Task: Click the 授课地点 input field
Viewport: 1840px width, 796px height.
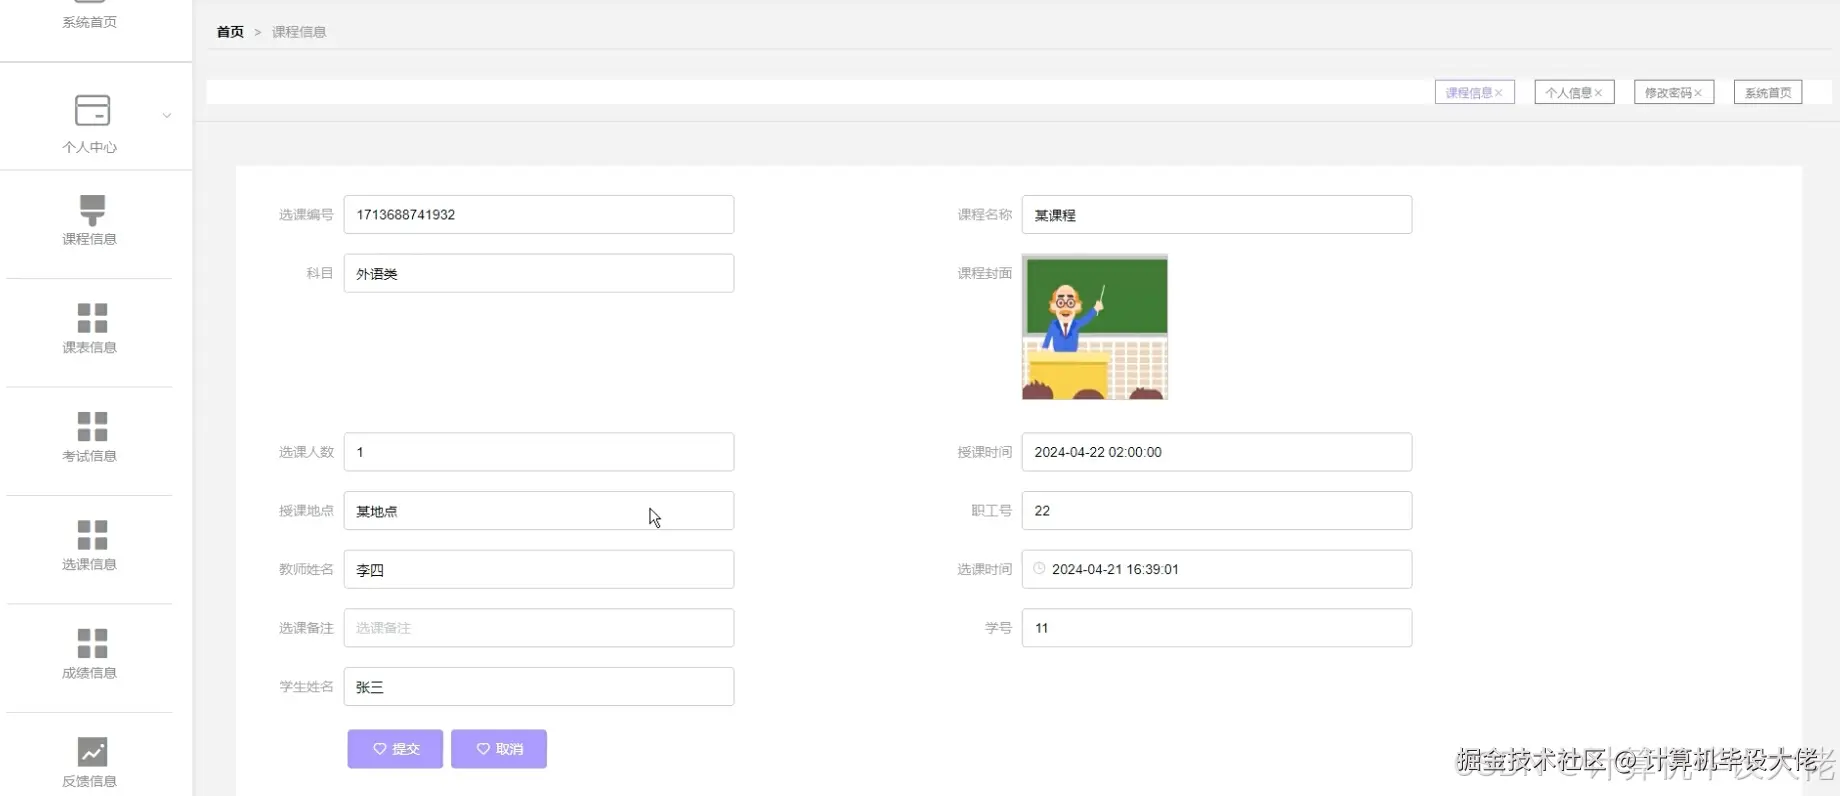Action: [x=539, y=511]
